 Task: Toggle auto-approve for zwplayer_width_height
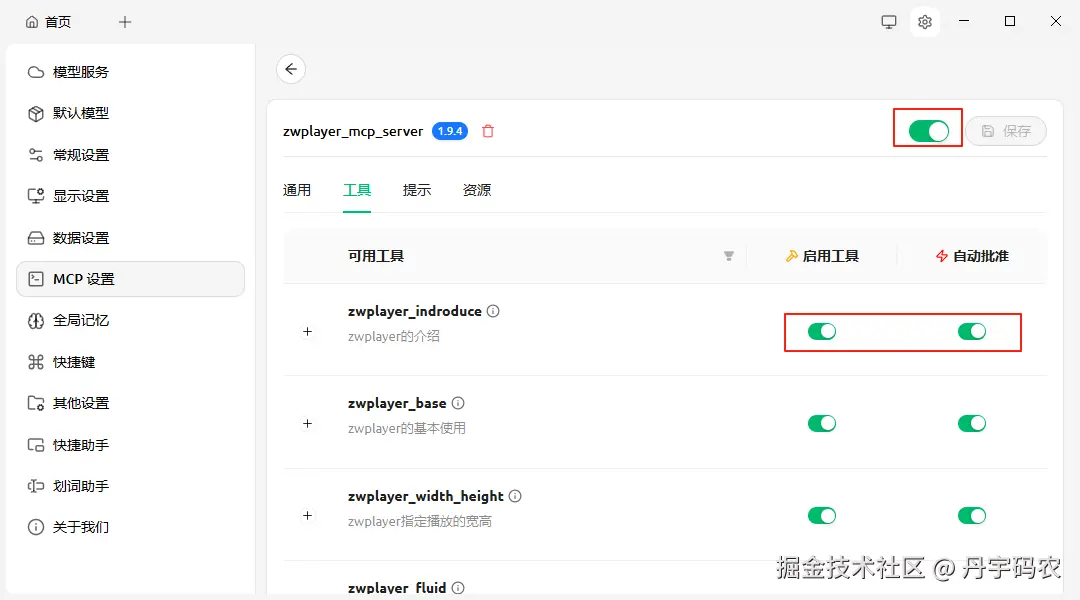click(x=972, y=516)
